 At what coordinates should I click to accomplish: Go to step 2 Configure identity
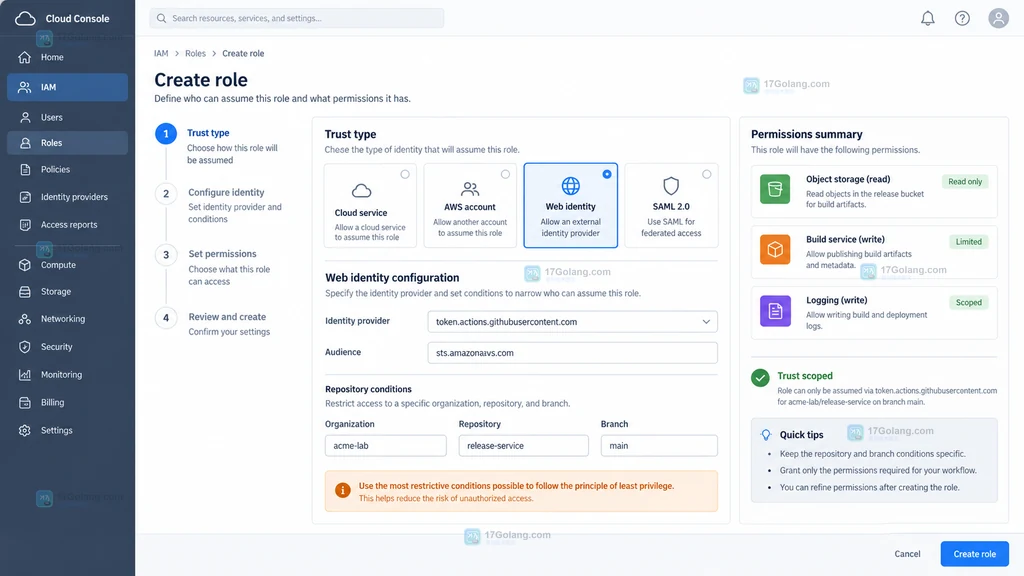coord(166,194)
